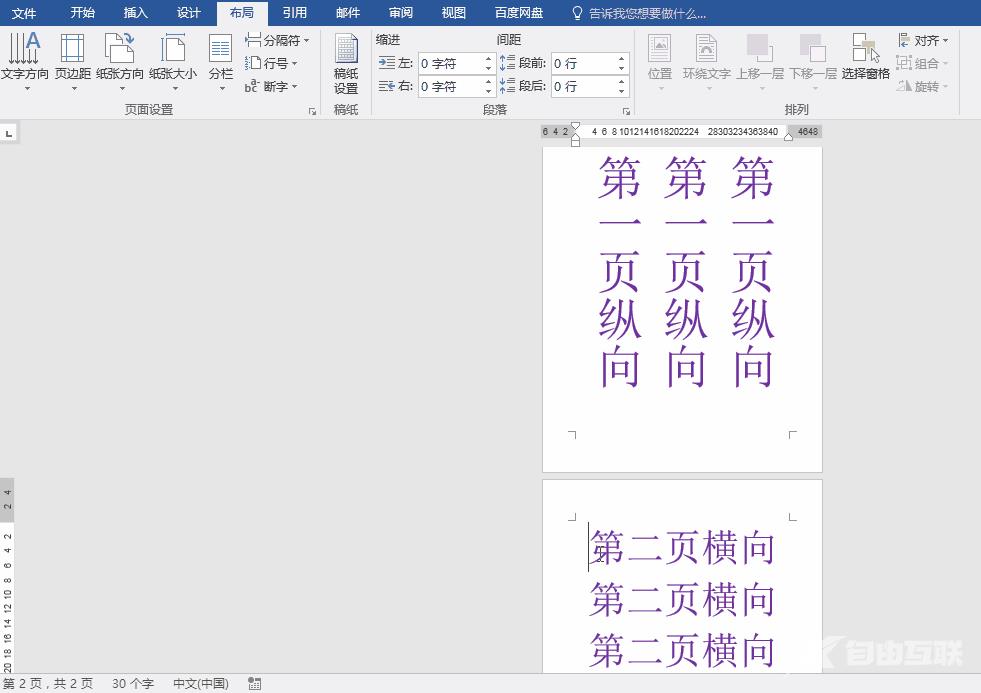981x693 pixels.
Task: Open the Text Direction (文字方向) tool
Action: click(x=24, y=58)
